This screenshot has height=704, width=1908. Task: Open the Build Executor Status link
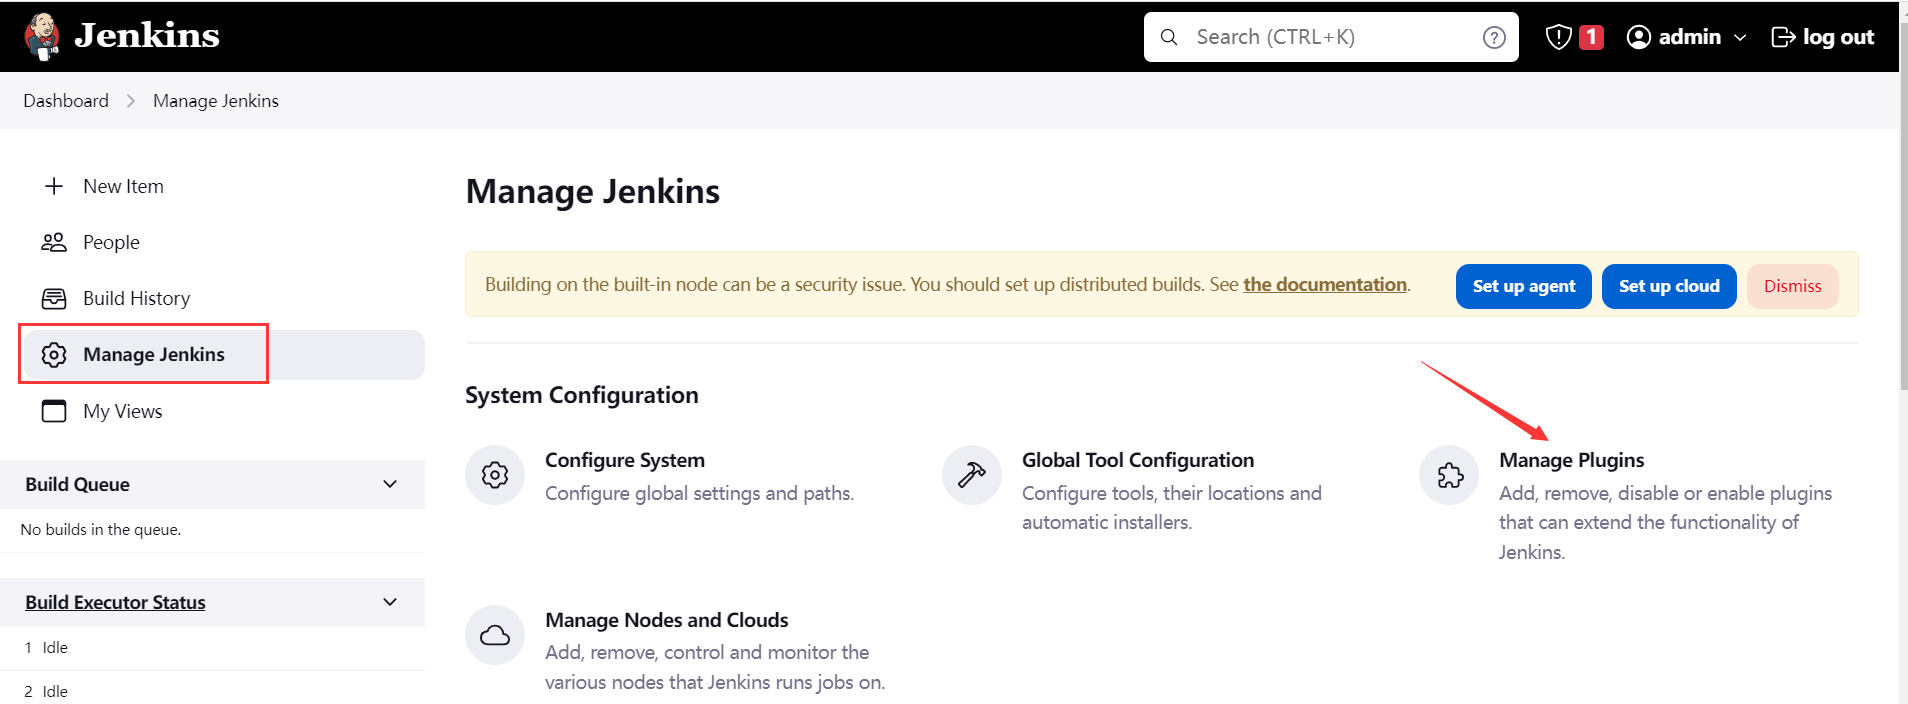115,602
